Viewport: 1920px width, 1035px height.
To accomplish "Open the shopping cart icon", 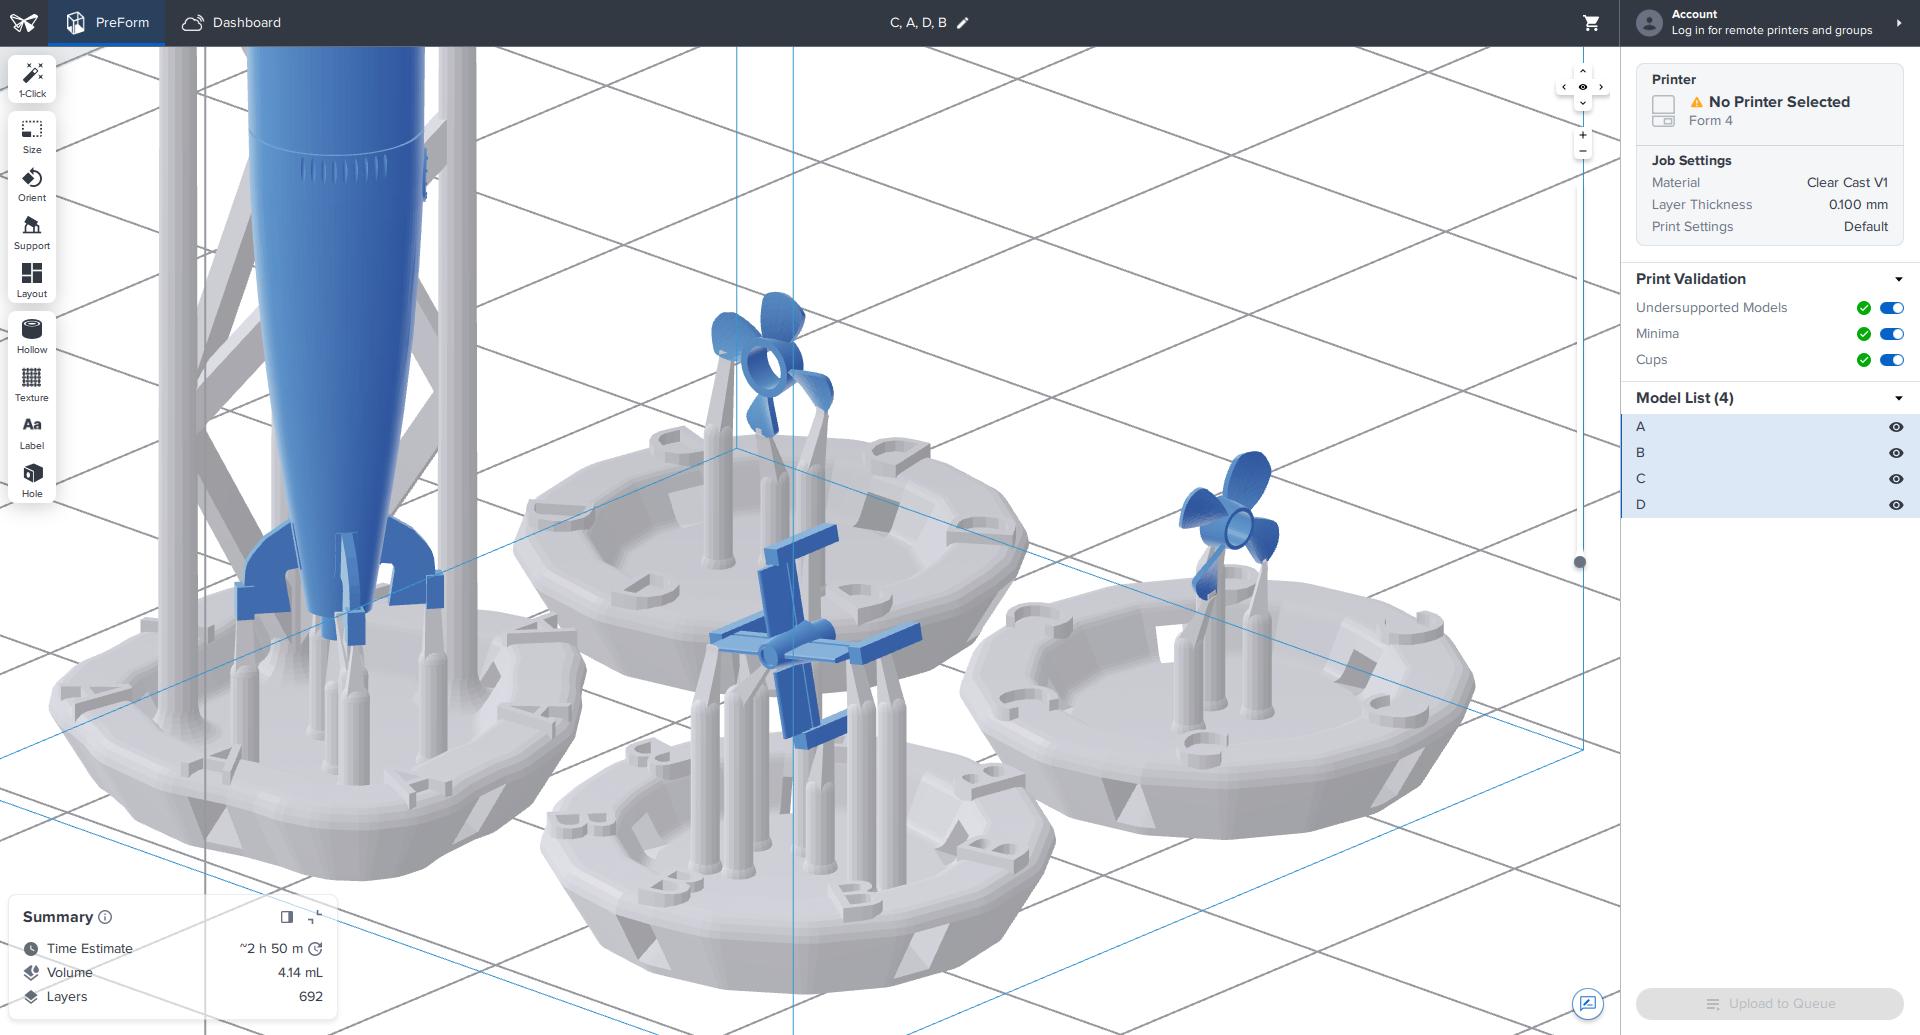I will tap(1591, 22).
